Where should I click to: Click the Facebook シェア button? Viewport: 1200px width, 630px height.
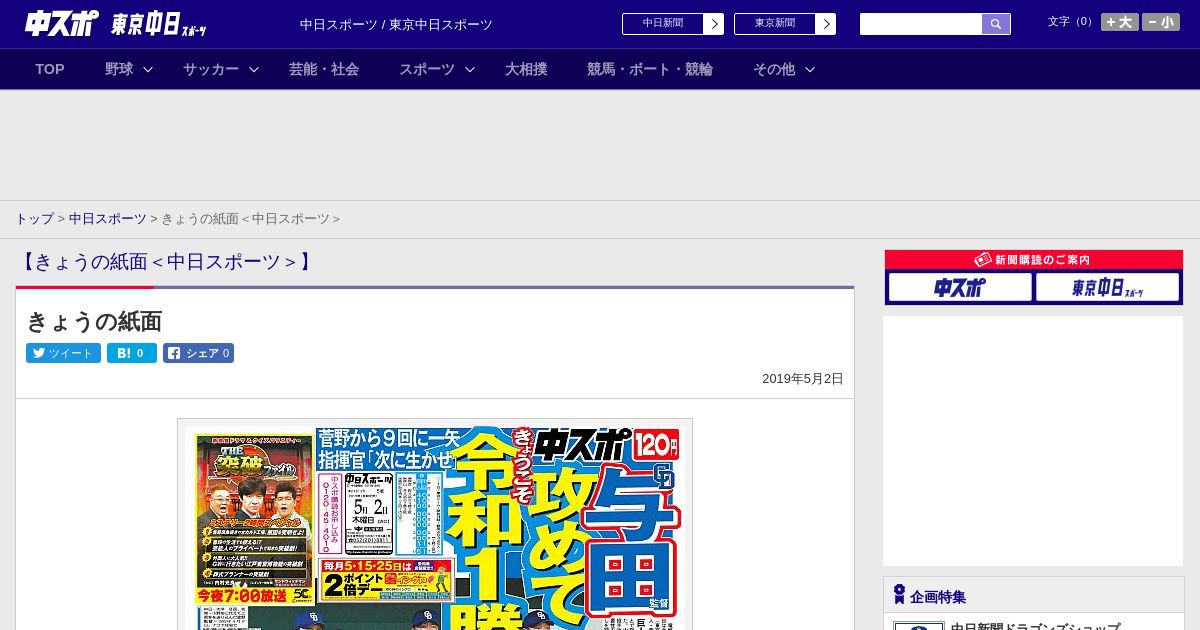click(198, 353)
